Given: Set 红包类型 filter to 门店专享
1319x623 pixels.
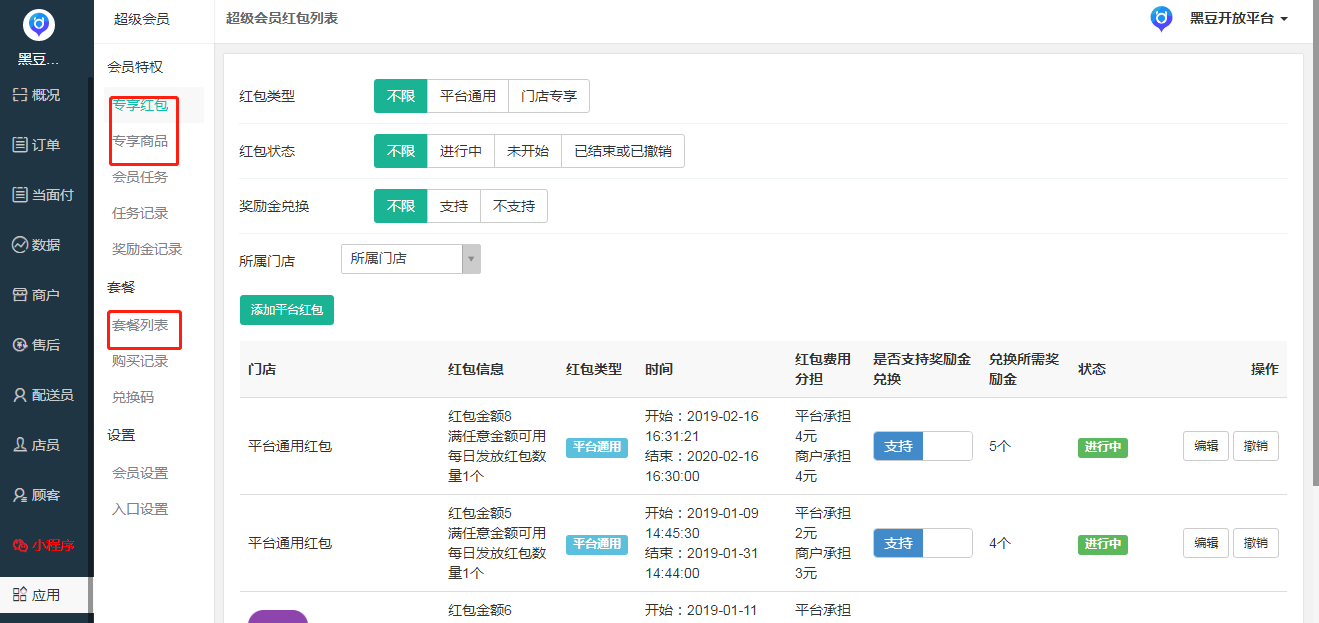Looking at the screenshot, I should 549,96.
